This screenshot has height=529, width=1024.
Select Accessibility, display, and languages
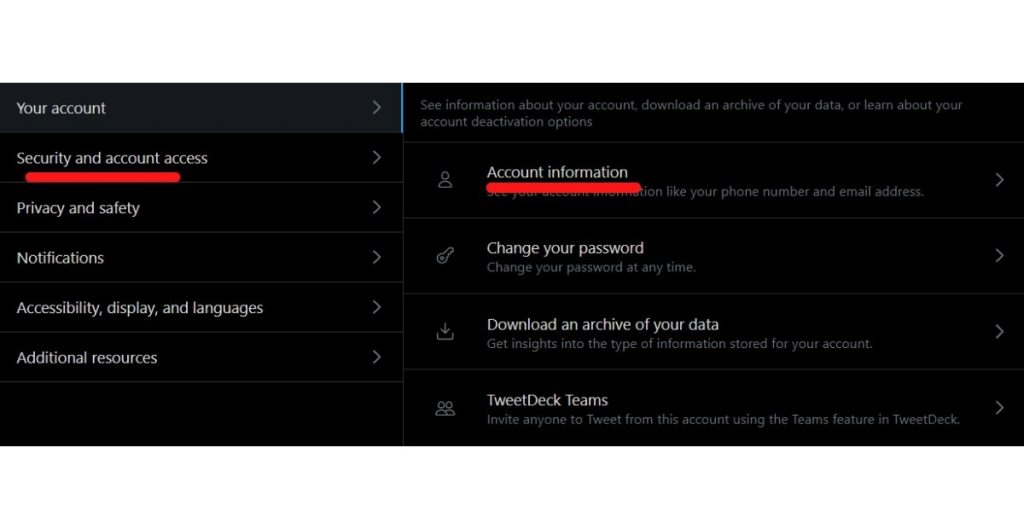pyautogui.click(x=140, y=308)
